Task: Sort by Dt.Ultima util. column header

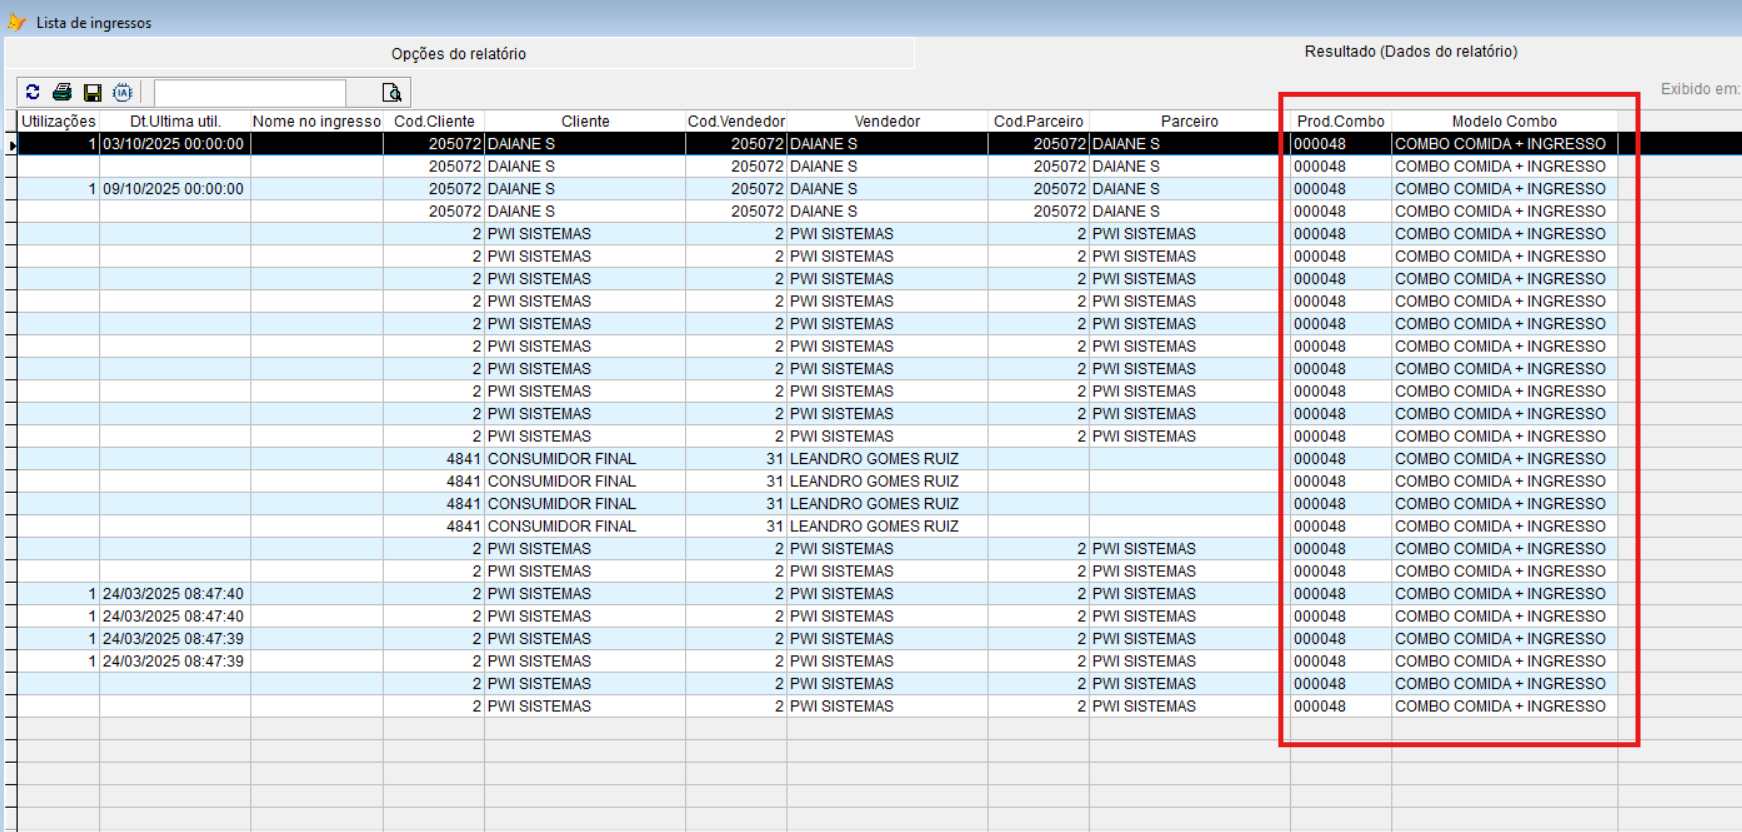Action: click(x=174, y=121)
